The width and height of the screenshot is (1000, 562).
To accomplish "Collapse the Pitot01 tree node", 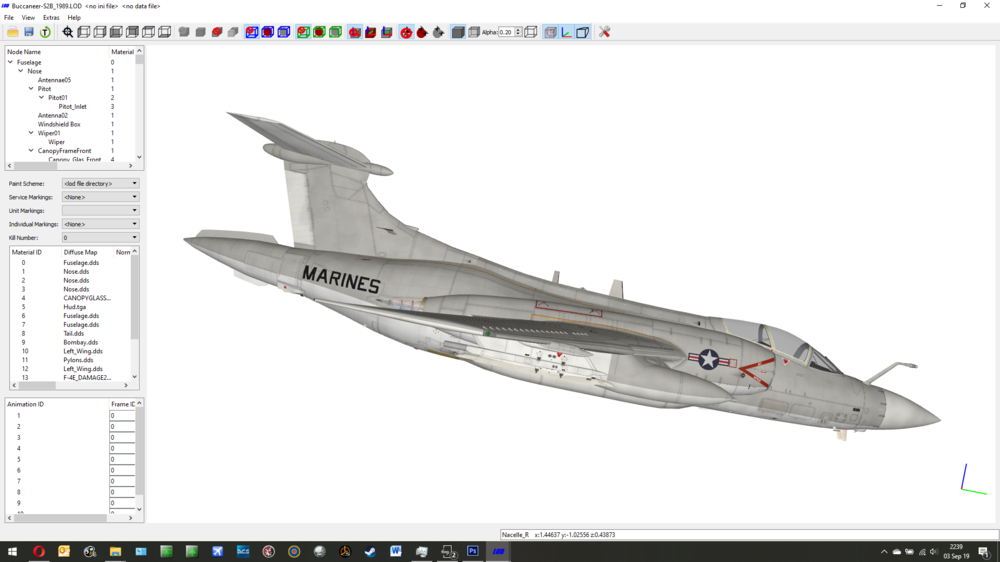I will pos(41,98).
